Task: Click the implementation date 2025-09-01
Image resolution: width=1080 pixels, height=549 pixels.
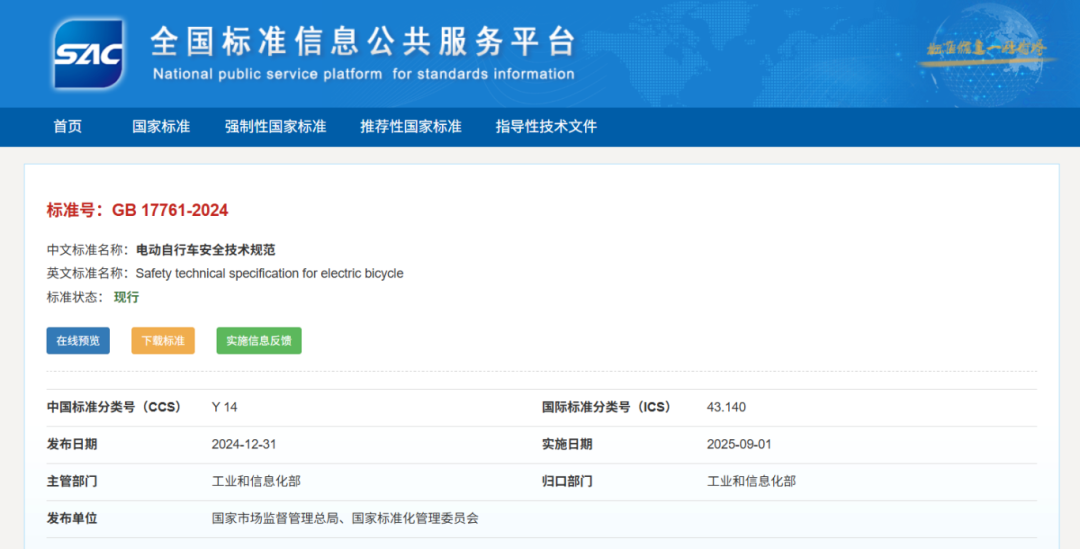Action: pyautogui.click(x=739, y=444)
